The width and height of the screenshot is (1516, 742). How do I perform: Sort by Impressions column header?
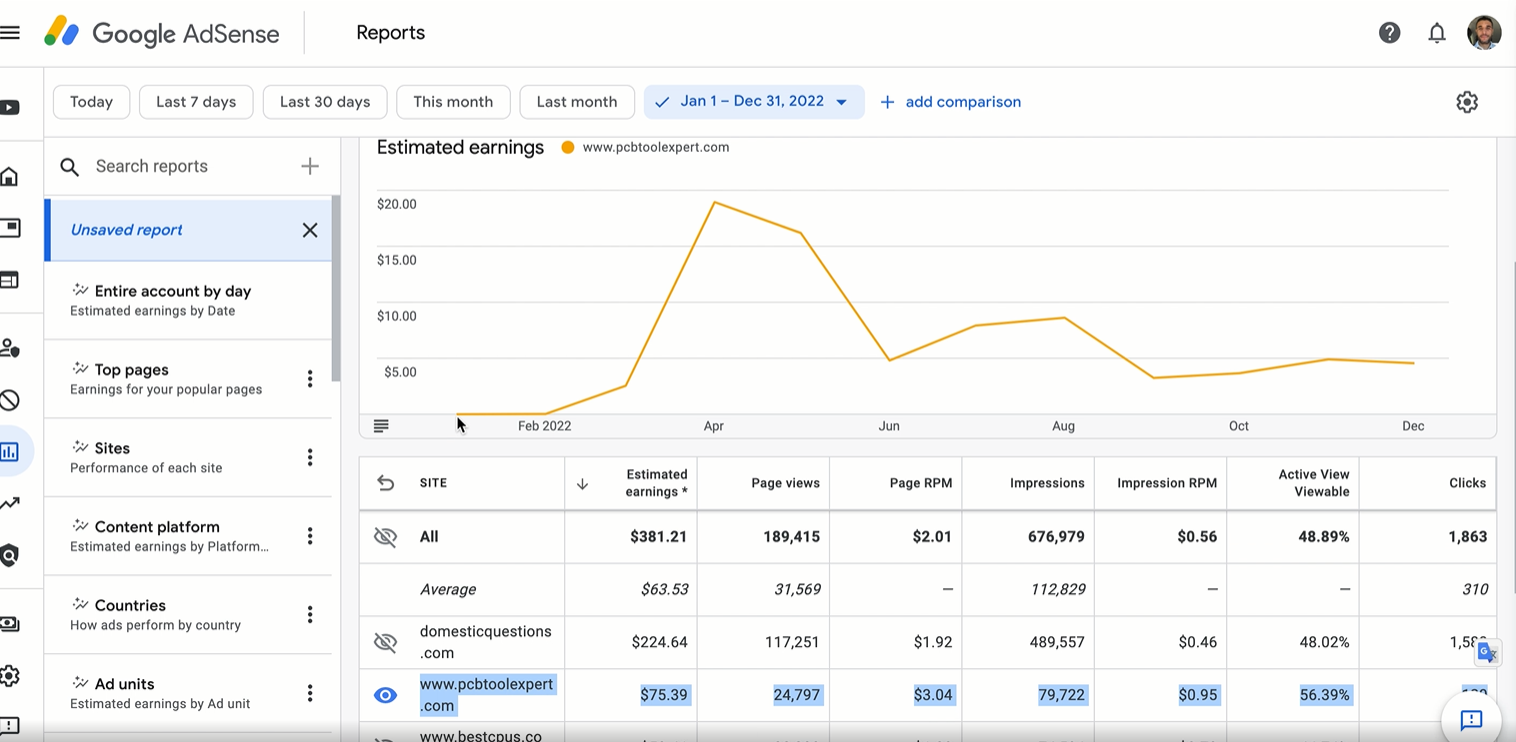(1047, 484)
